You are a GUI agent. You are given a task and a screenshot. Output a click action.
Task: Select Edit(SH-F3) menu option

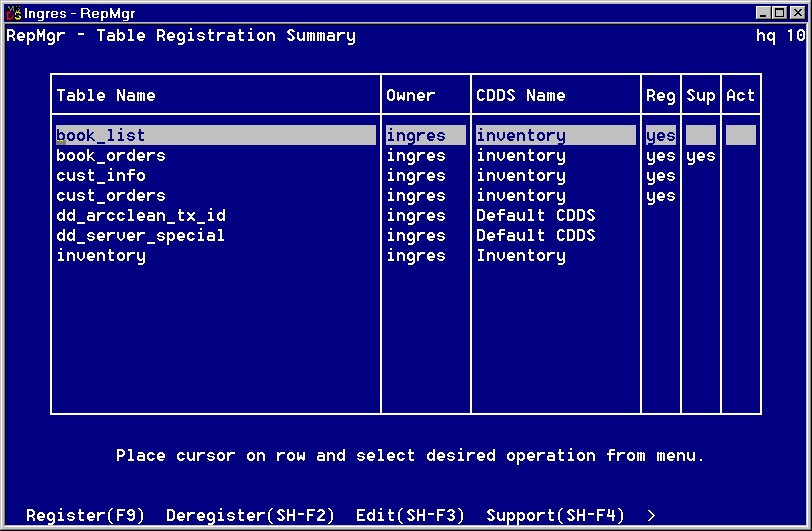tap(410, 515)
